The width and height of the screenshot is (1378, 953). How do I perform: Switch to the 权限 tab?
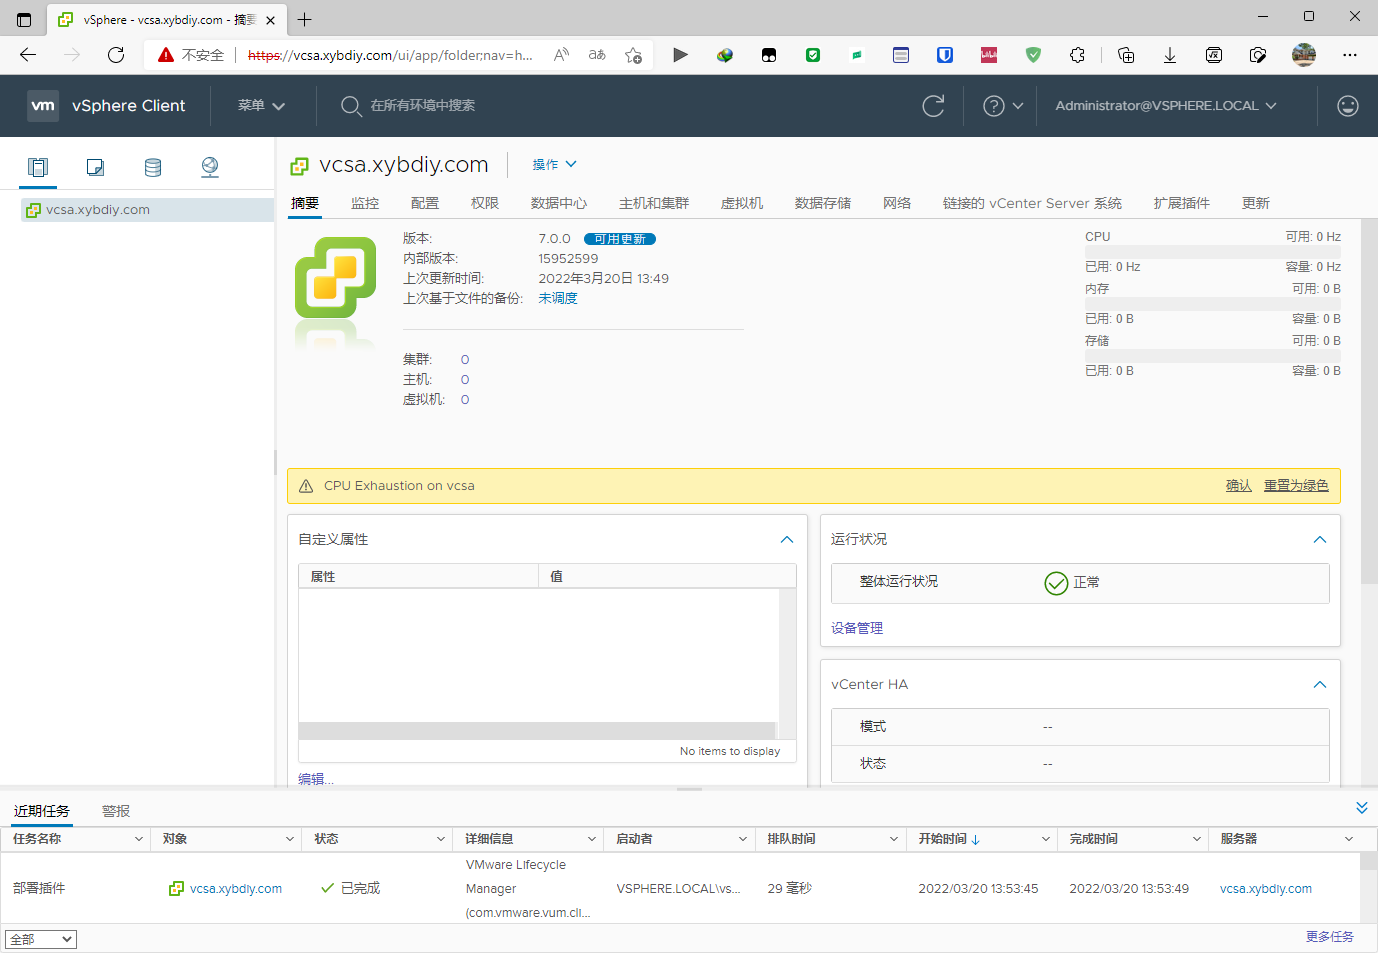click(485, 203)
